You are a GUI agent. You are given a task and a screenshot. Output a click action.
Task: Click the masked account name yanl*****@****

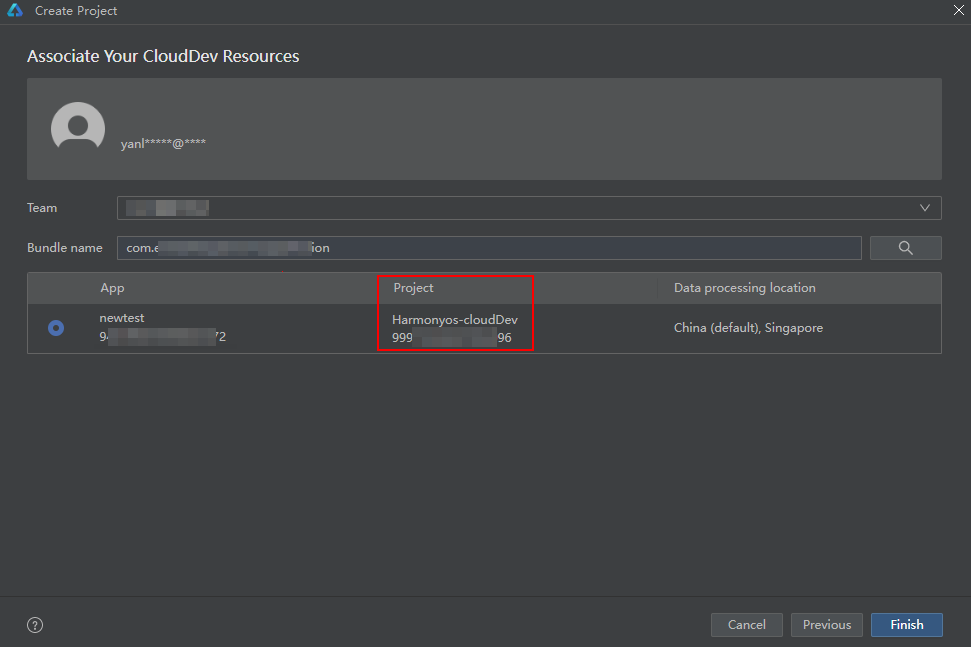[163, 143]
